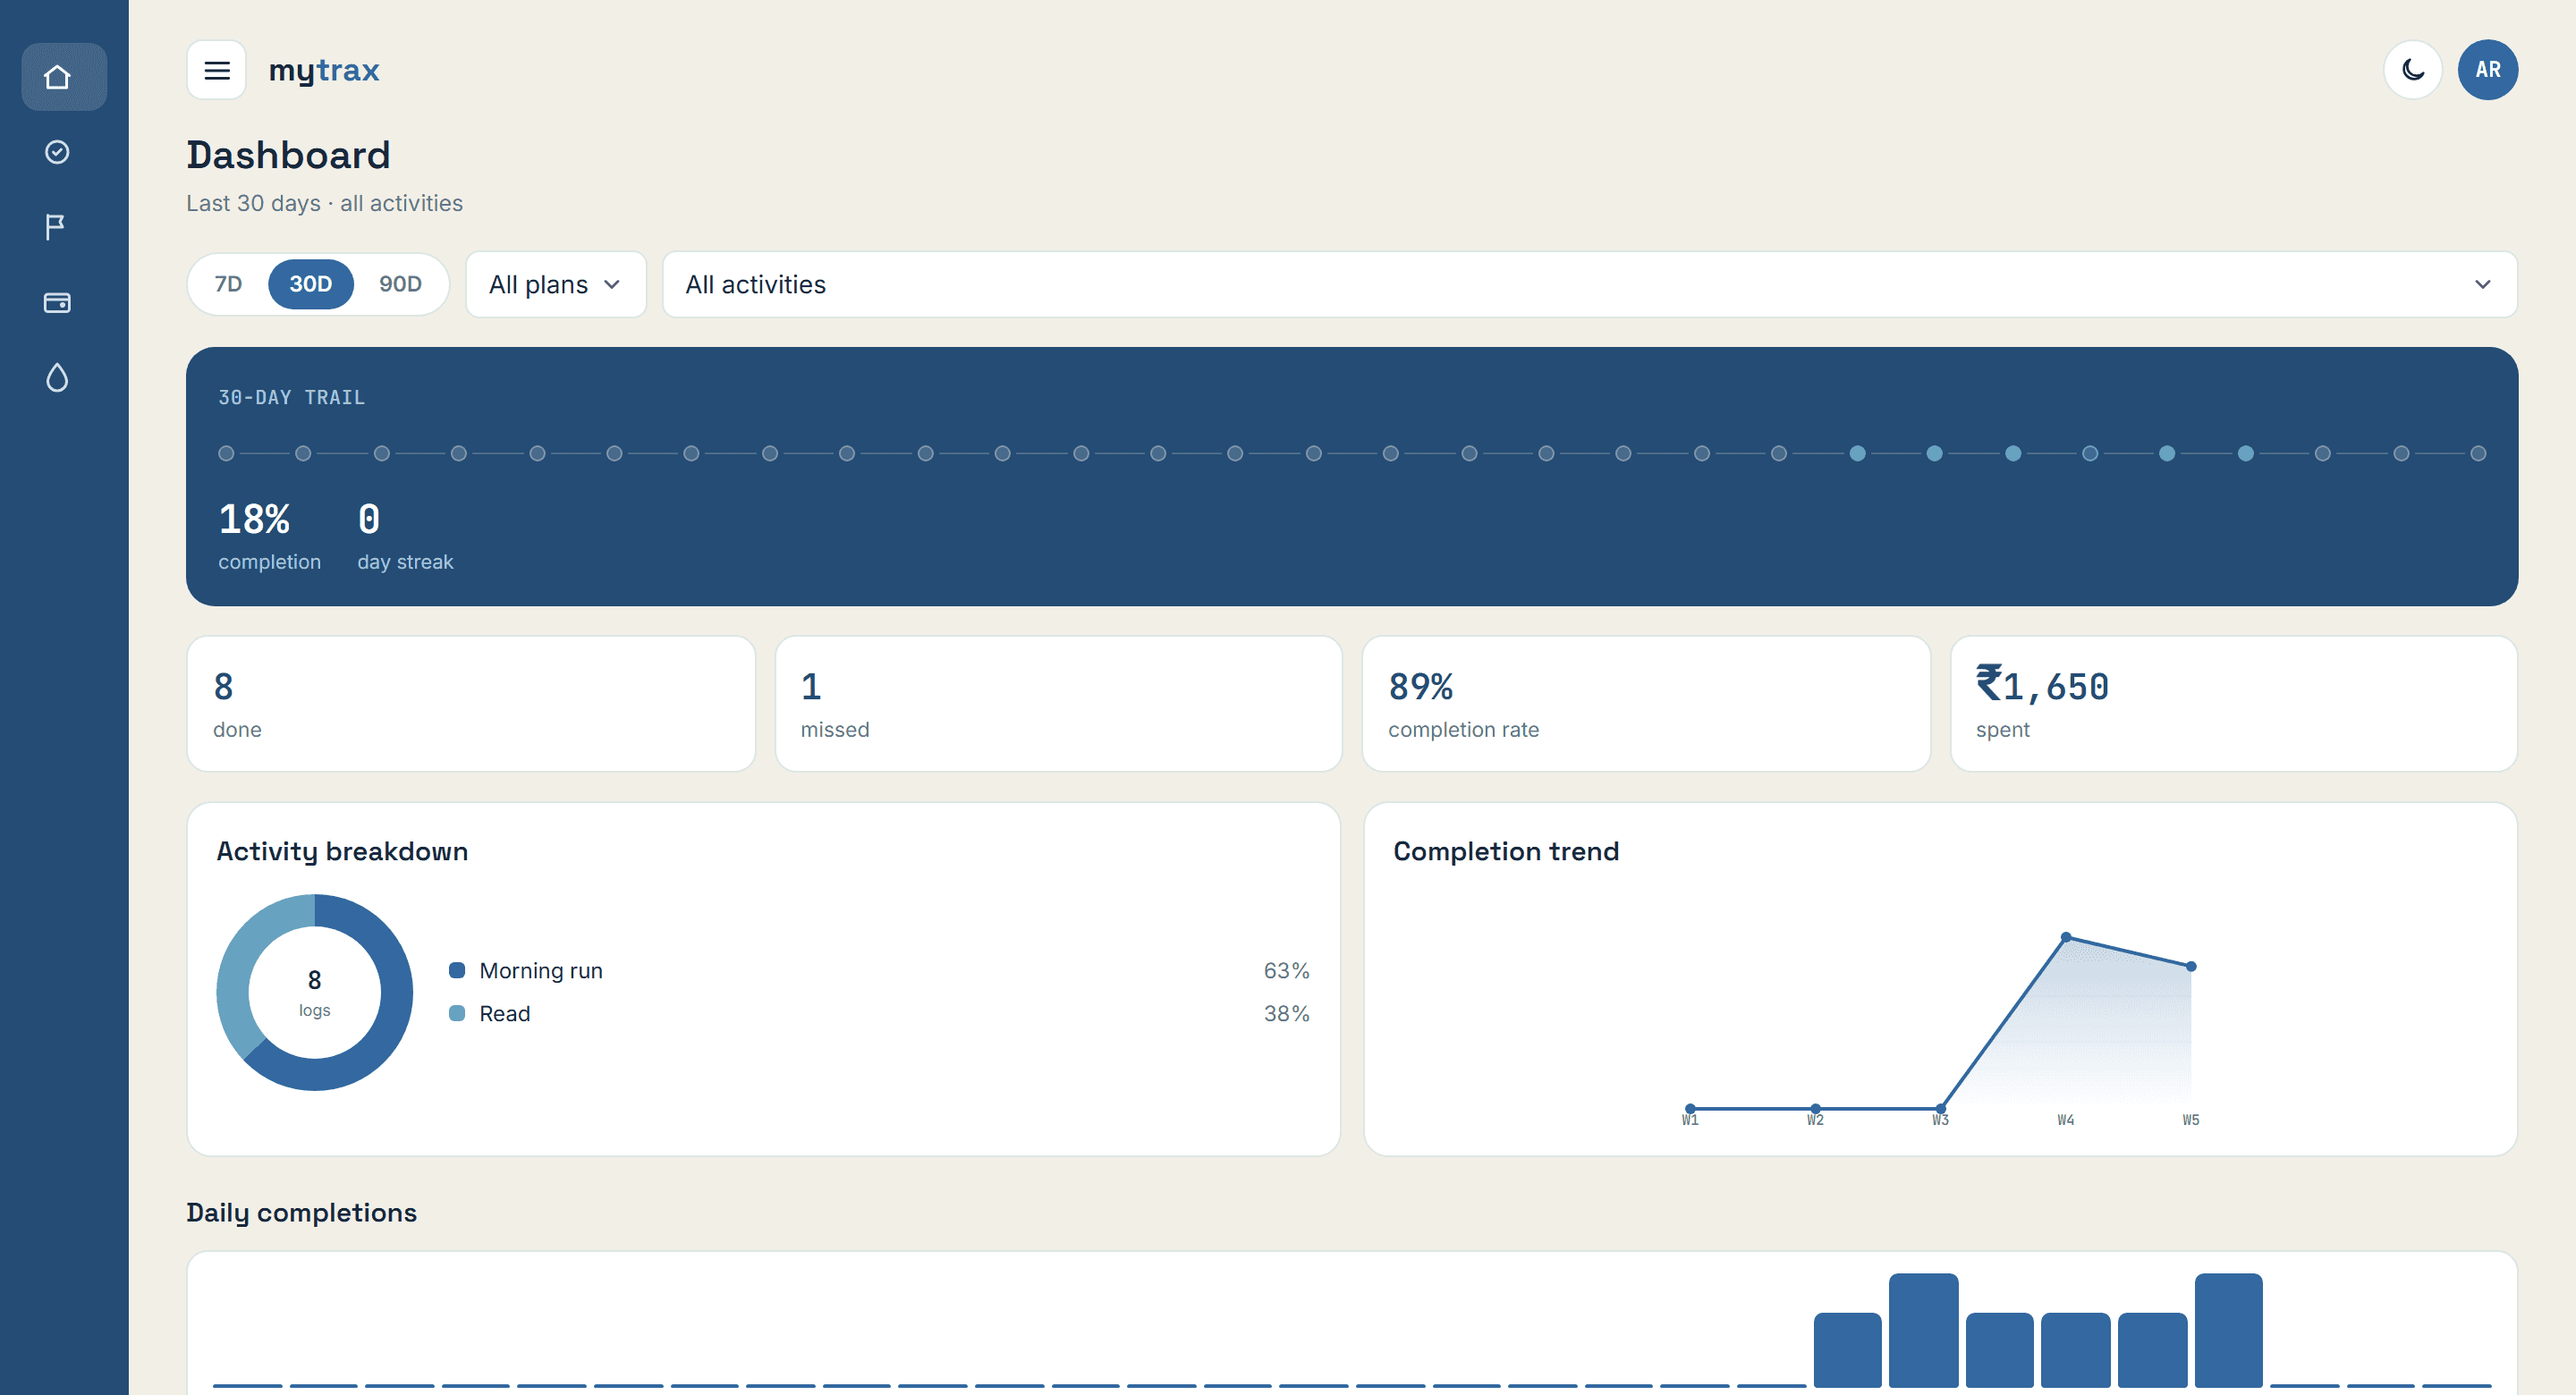The width and height of the screenshot is (2576, 1395).
Task: Click the Activity breakdown heading
Action: tap(342, 851)
